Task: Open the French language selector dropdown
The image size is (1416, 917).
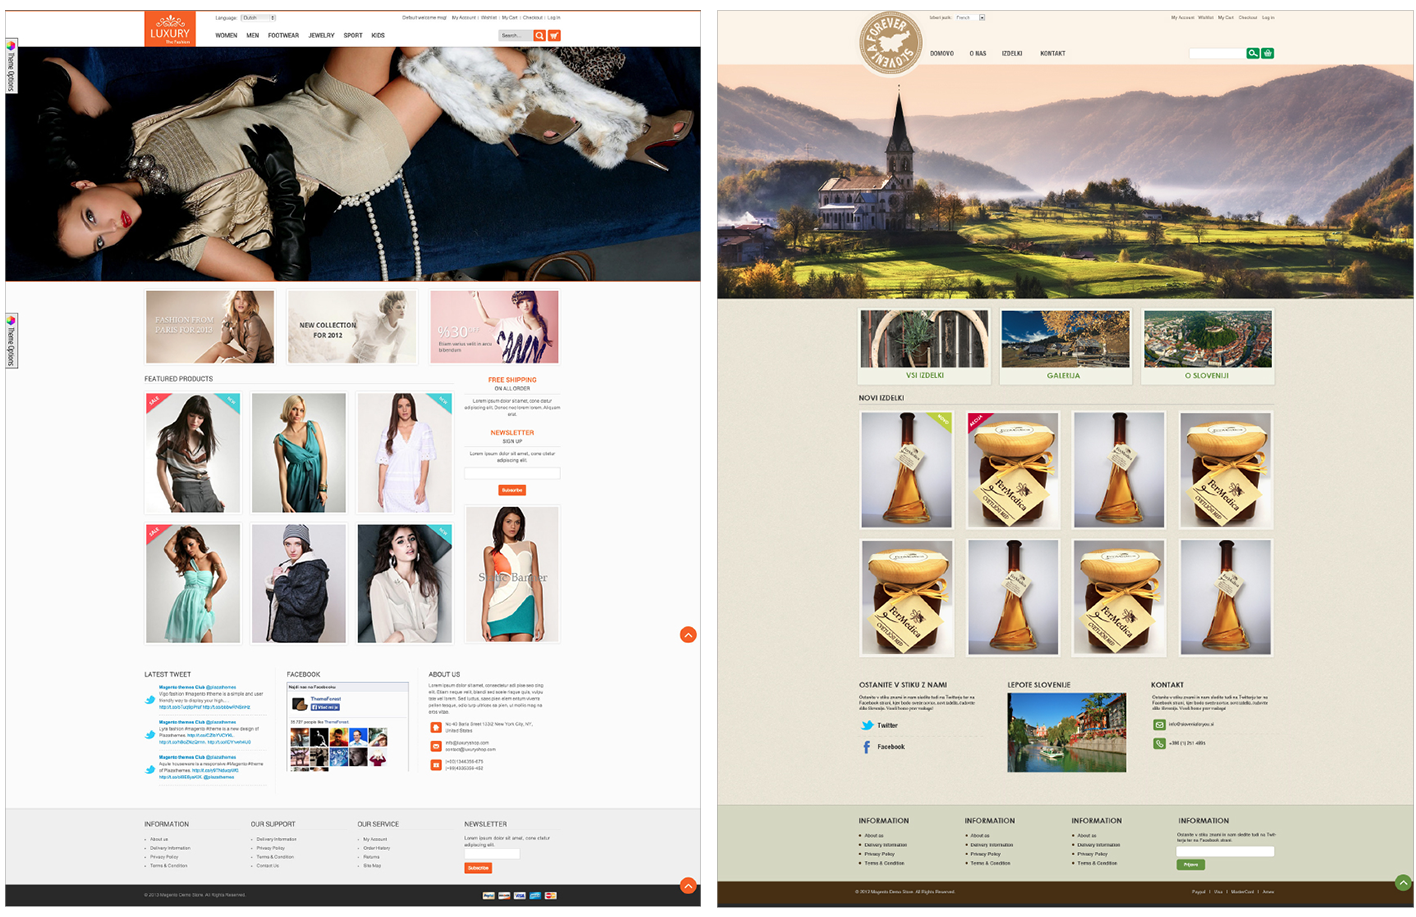Action: click(x=970, y=18)
